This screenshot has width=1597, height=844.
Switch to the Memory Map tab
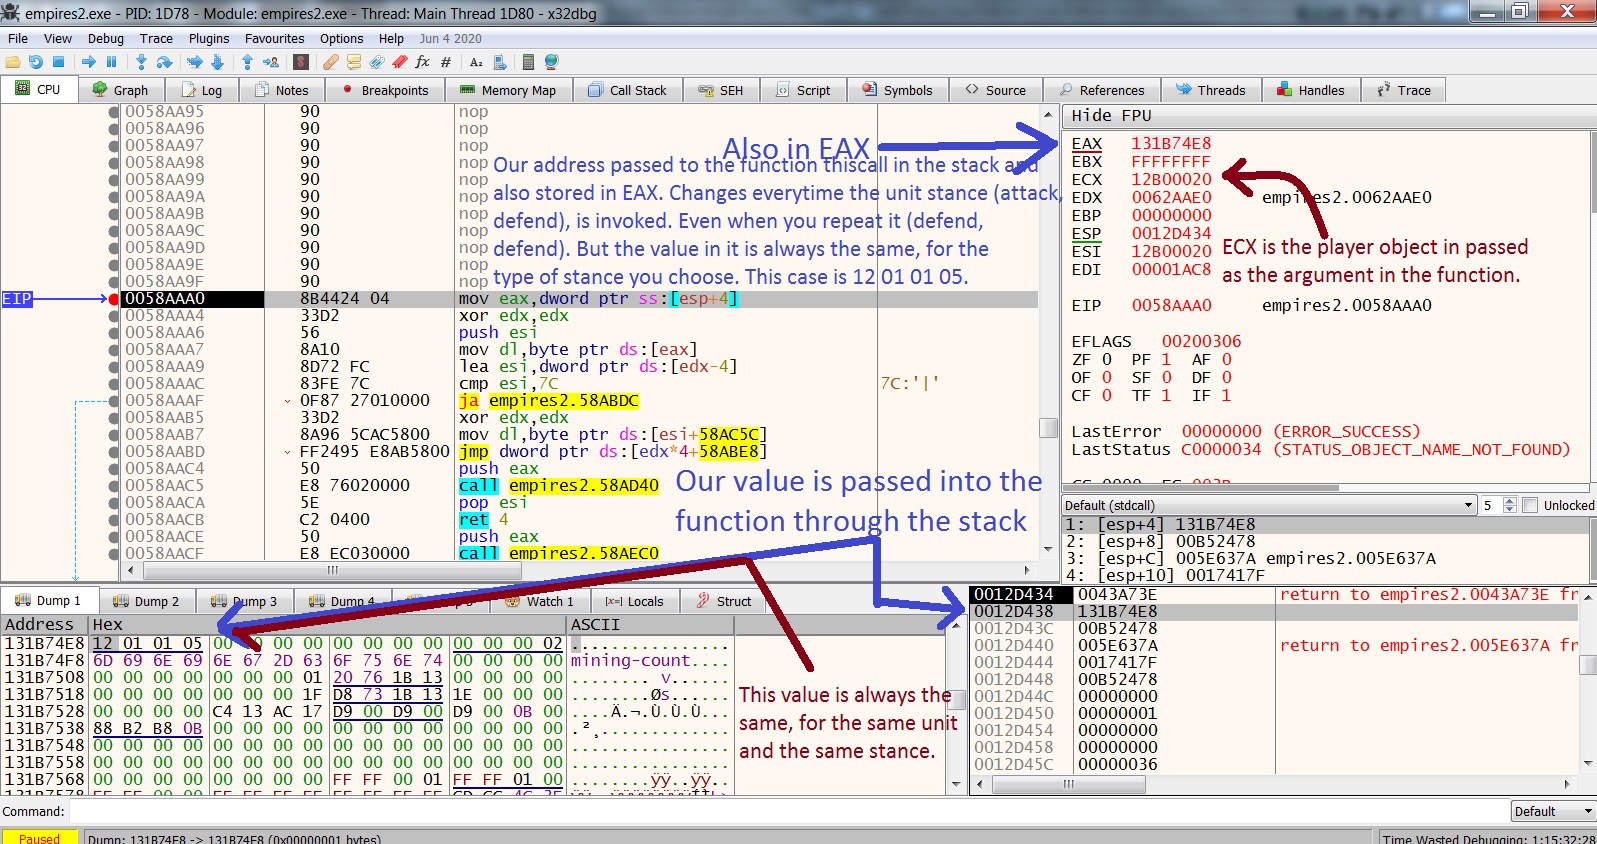click(507, 90)
